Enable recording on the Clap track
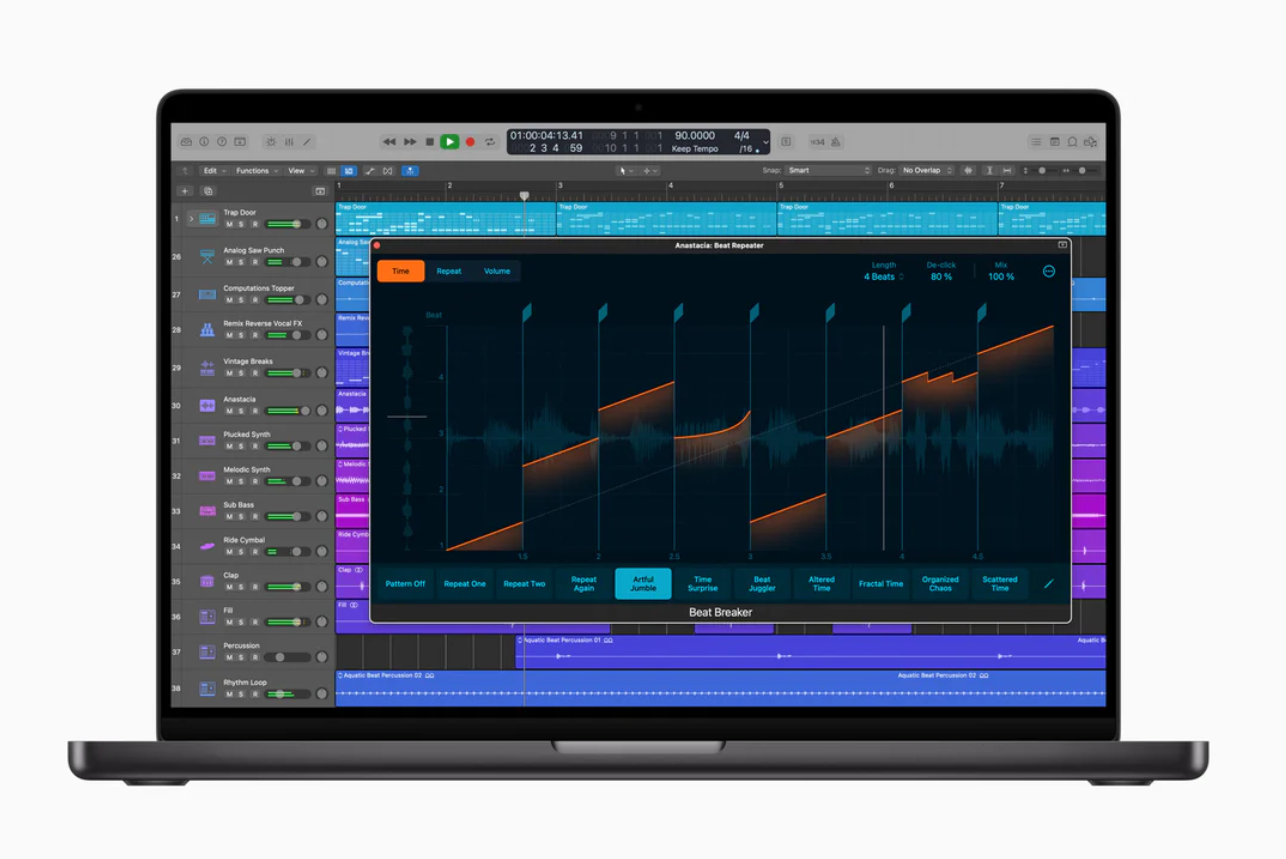This screenshot has width=1286, height=859. [x=256, y=585]
